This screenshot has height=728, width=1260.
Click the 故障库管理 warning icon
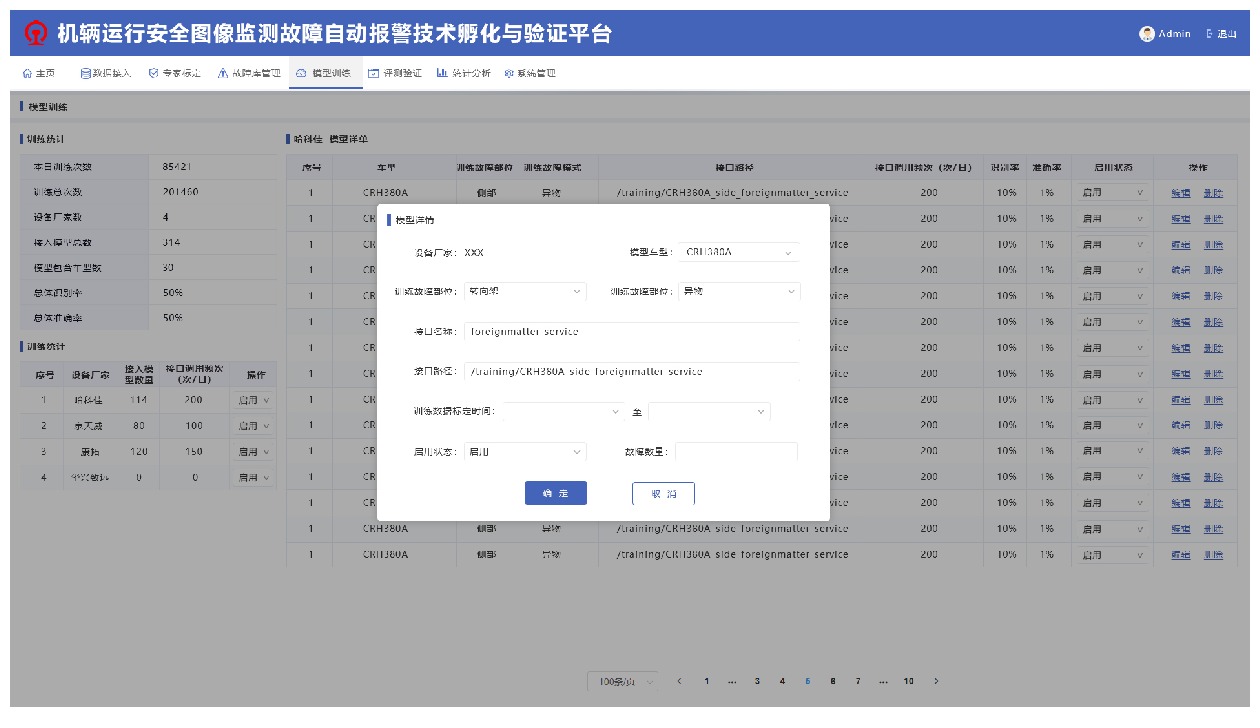point(223,73)
